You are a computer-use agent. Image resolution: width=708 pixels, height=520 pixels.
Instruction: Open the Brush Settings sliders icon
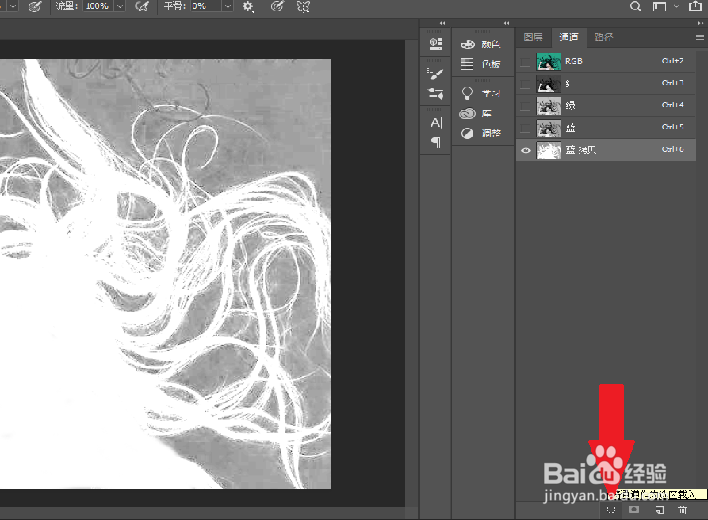435,93
